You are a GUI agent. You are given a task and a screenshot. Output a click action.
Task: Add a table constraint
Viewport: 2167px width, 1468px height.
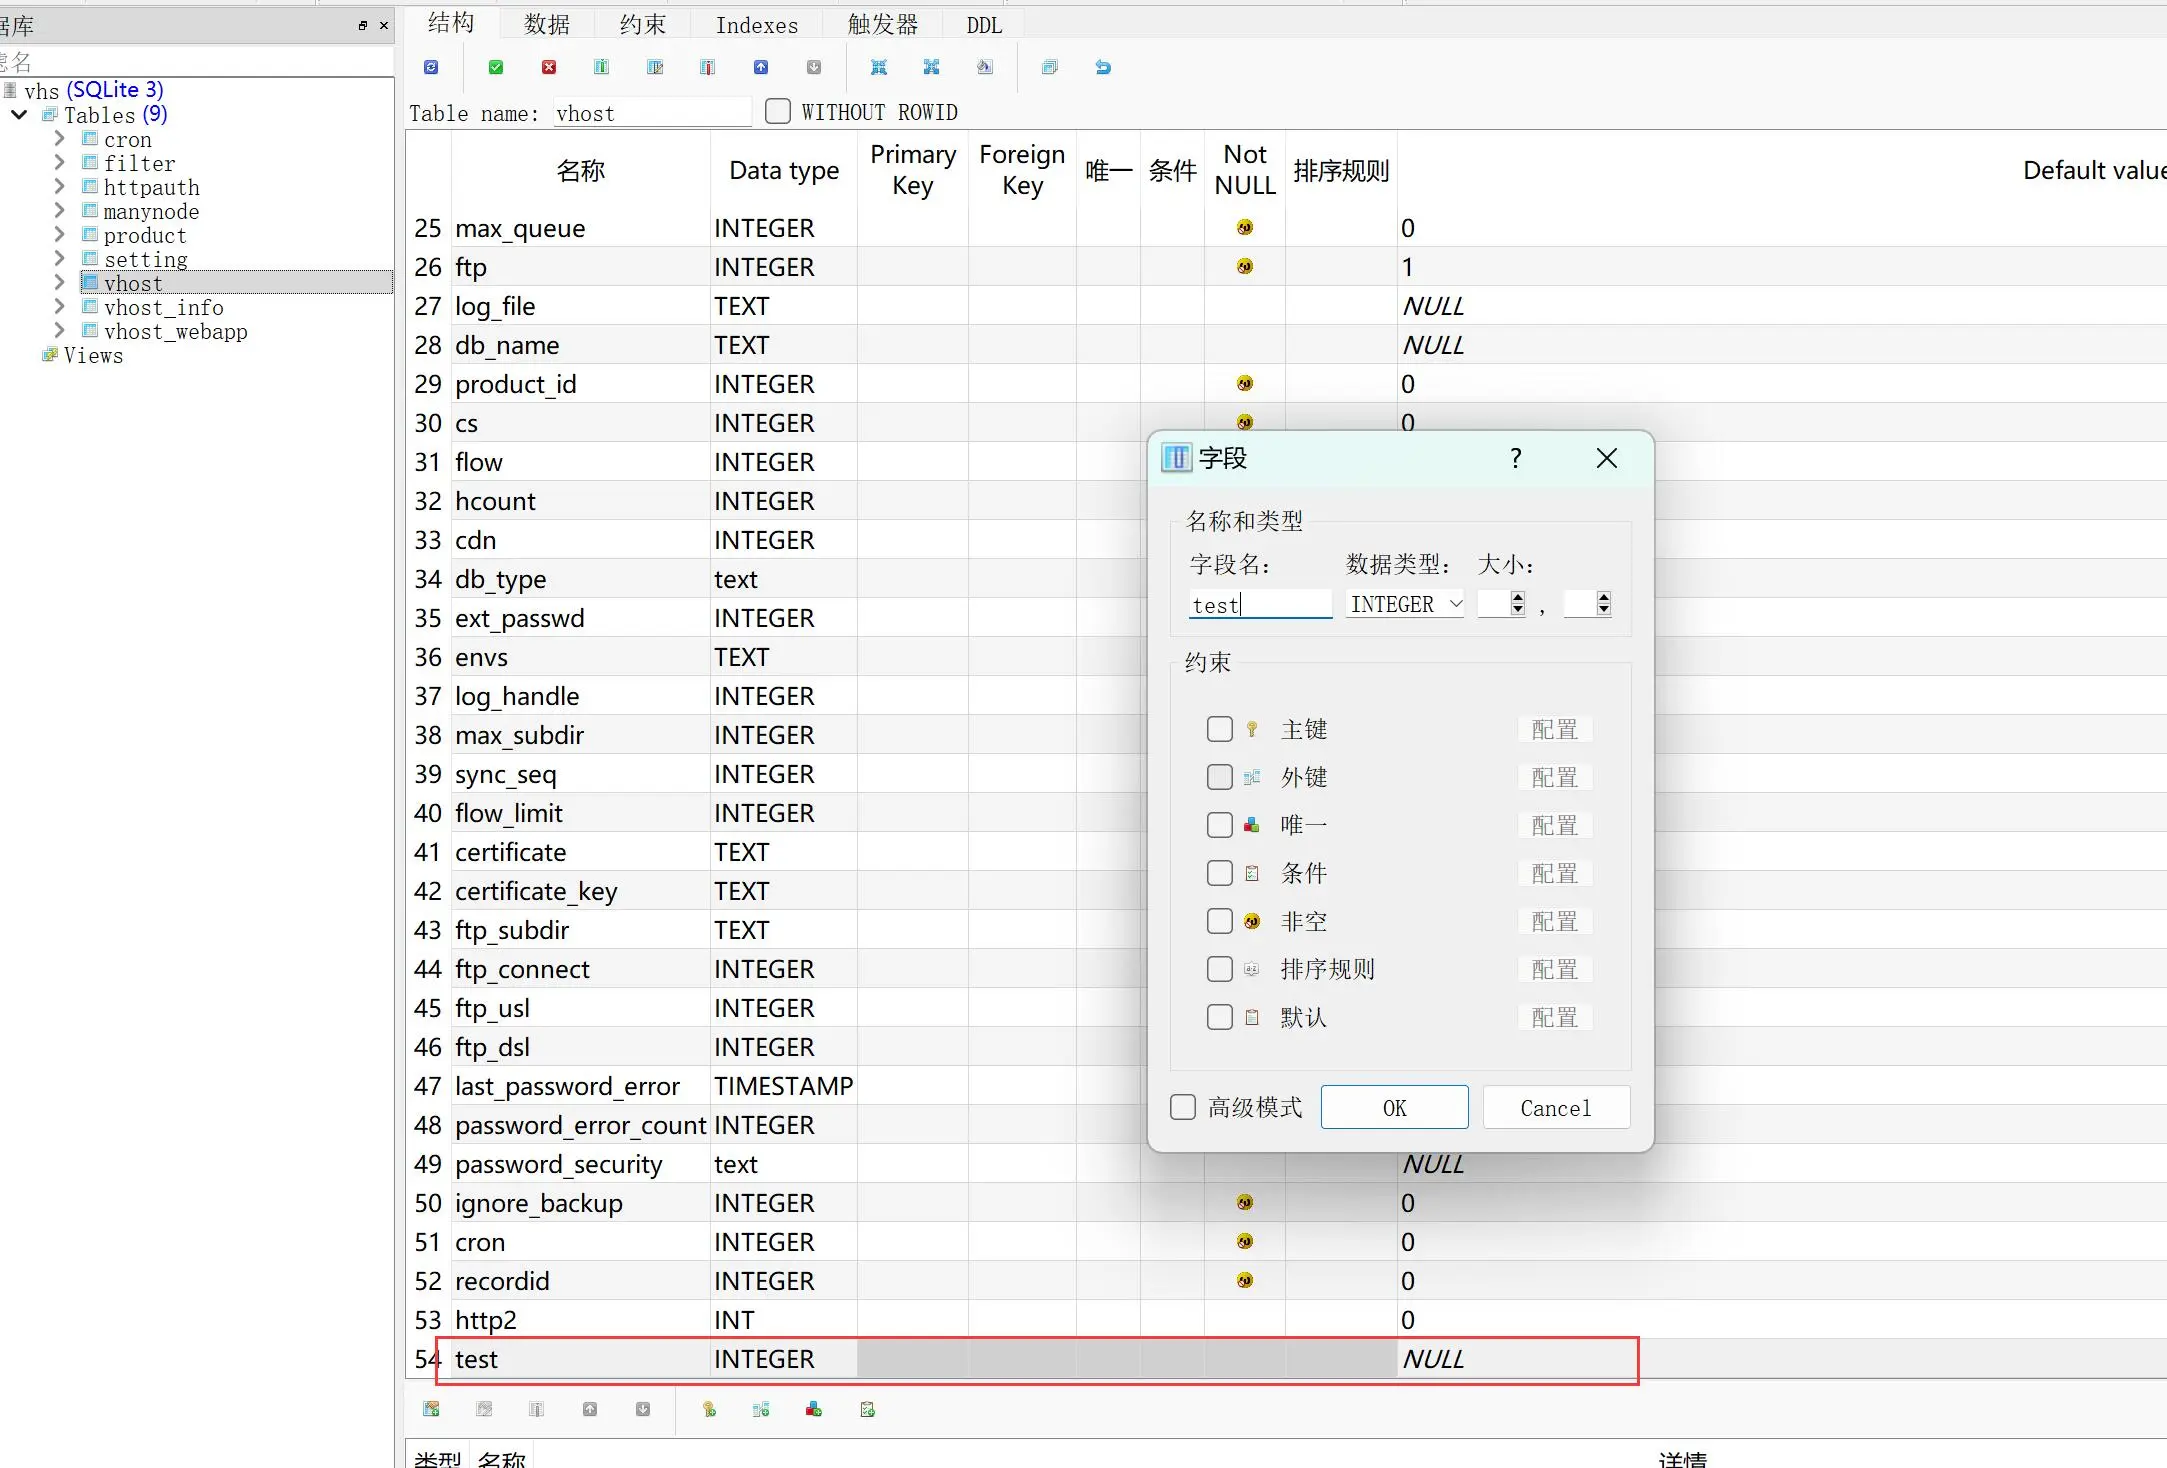point(431,1409)
